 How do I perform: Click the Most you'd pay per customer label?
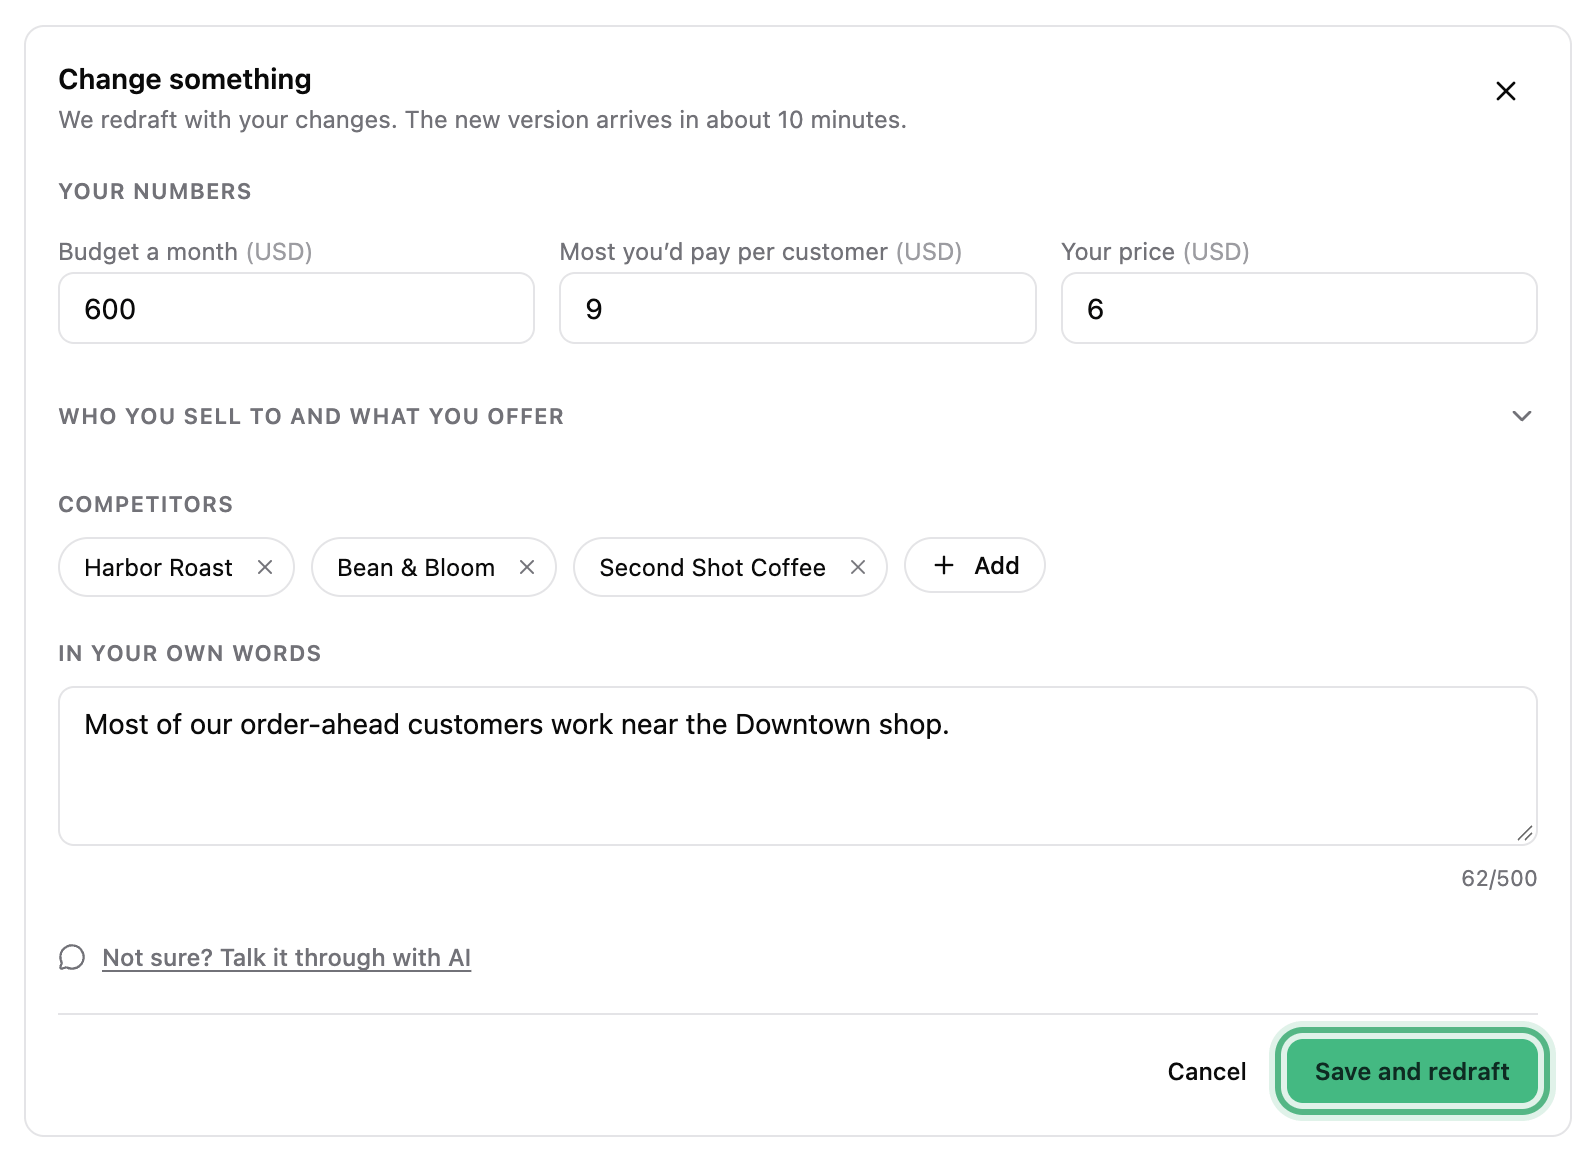(761, 251)
